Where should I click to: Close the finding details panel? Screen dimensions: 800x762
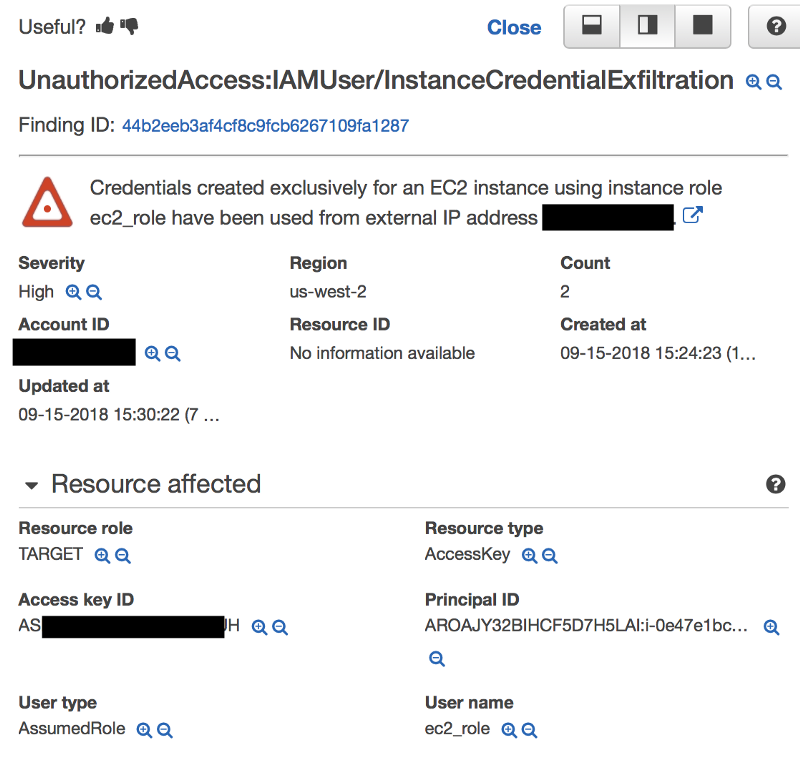tap(514, 28)
